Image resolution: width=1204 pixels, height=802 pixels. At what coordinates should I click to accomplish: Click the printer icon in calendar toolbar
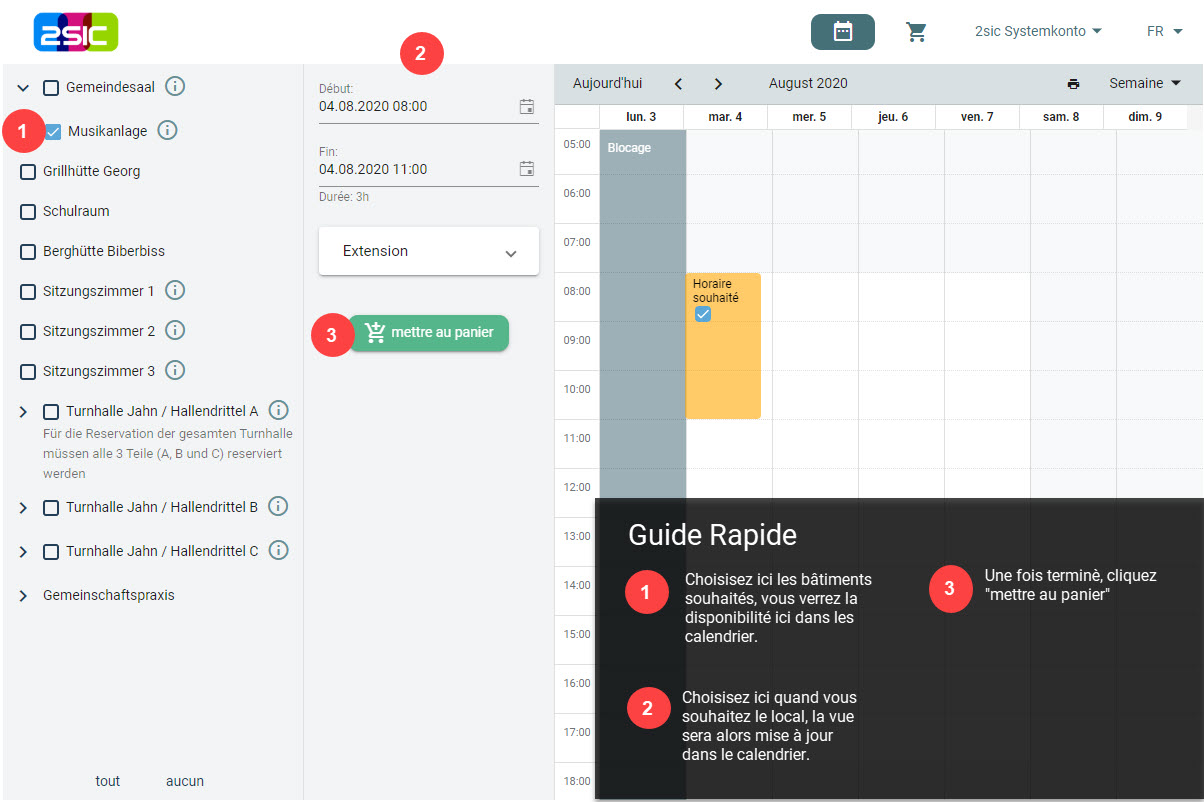pyautogui.click(x=1073, y=84)
